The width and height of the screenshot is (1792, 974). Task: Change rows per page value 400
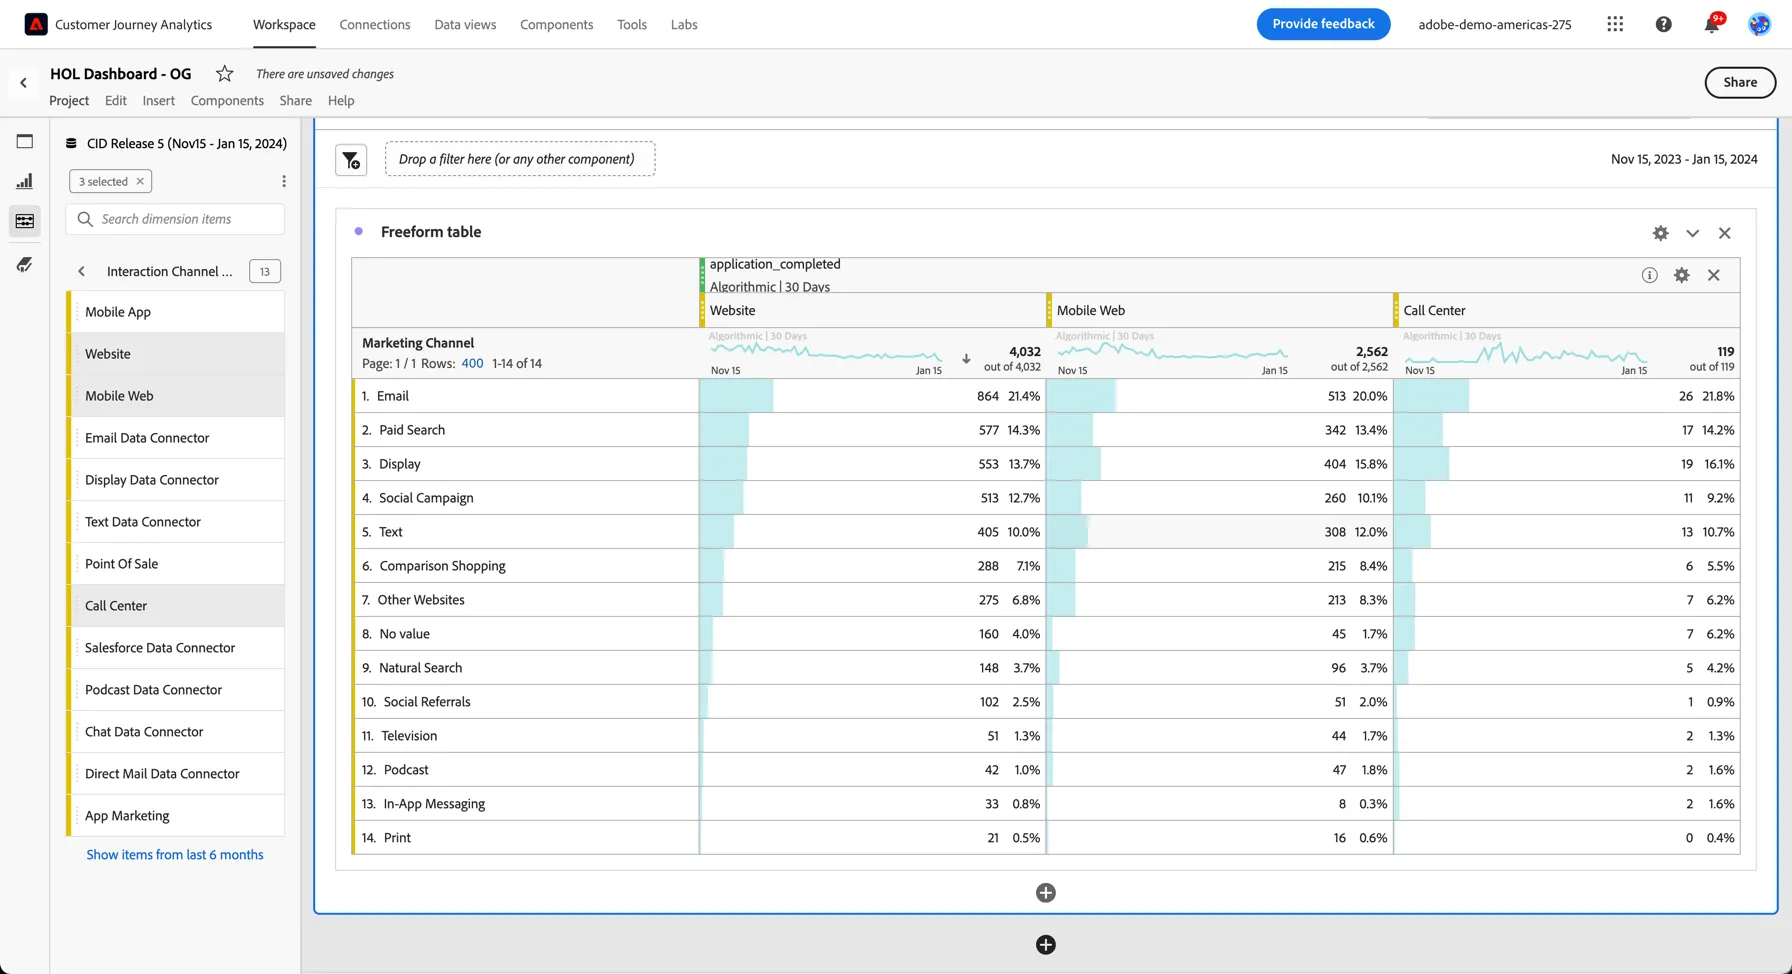(472, 363)
